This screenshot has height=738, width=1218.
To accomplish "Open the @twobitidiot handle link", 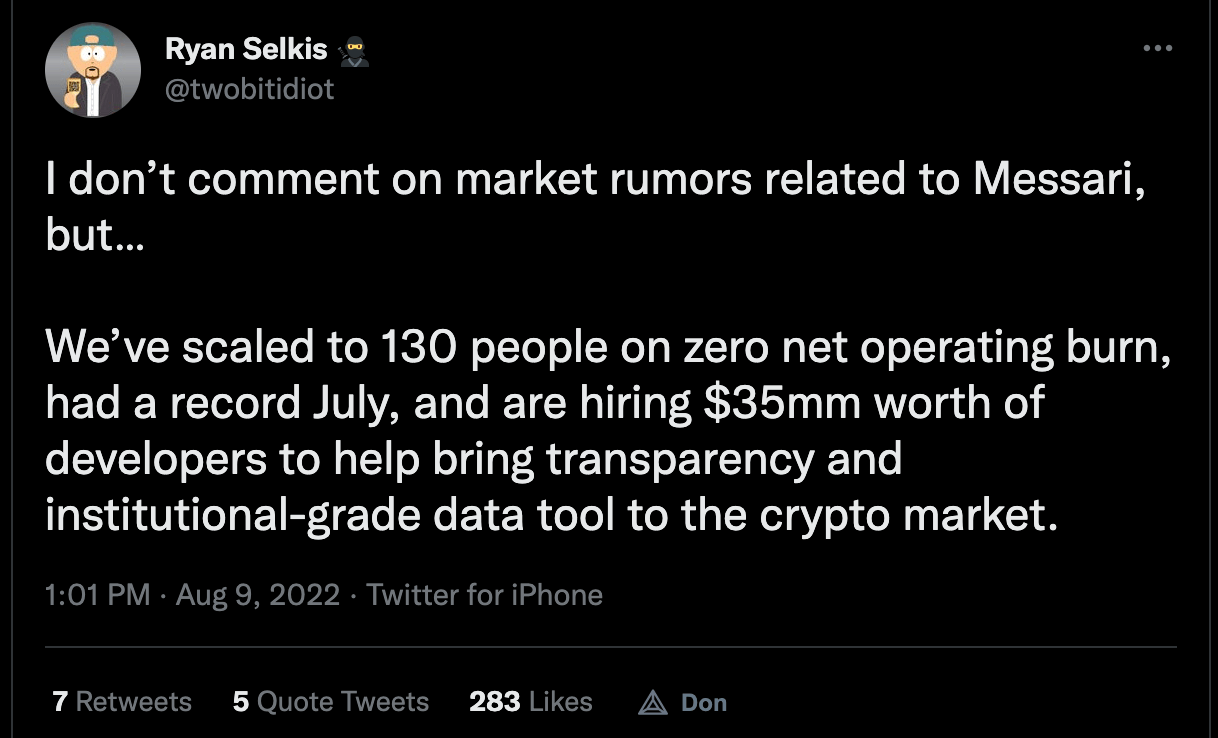I will click(248, 89).
